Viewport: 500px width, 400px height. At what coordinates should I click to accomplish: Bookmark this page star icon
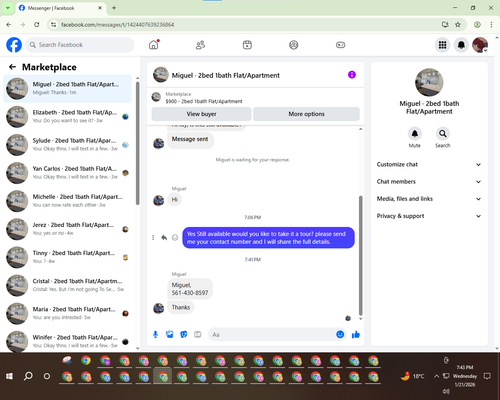[x=458, y=24]
